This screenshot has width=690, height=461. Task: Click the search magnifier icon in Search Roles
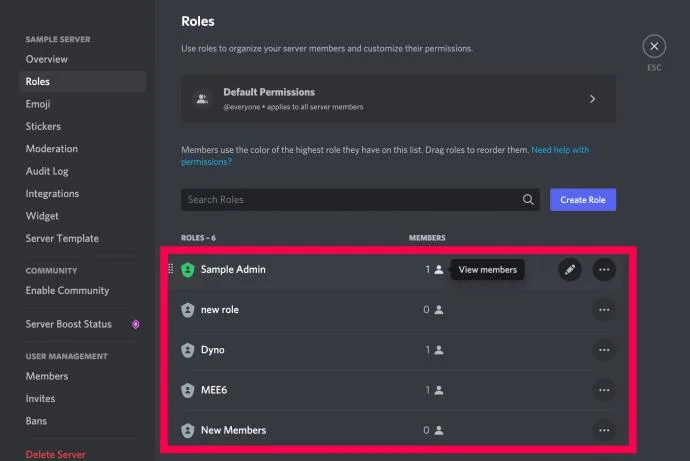[x=528, y=200]
